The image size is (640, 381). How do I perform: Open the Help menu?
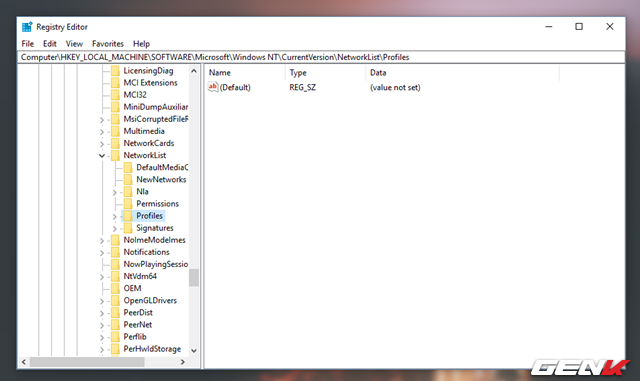(x=141, y=44)
